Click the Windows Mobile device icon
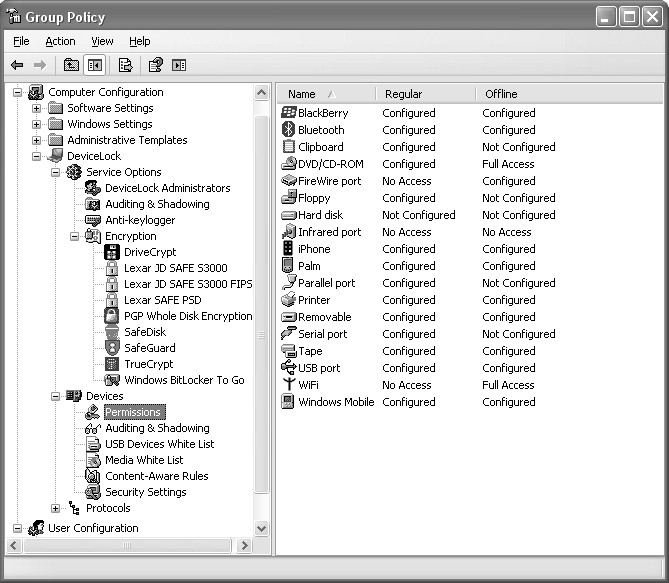669x583 pixels. pyautogui.click(x=288, y=402)
